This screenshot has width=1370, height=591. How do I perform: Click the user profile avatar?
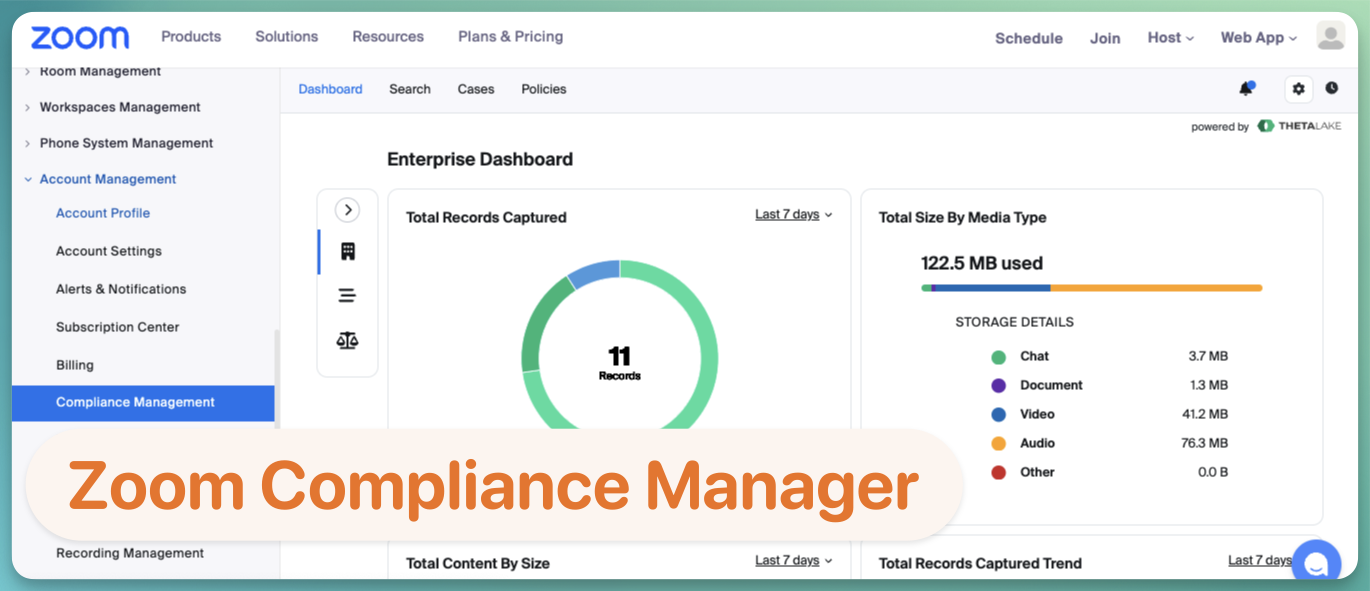click(1331, 37)
